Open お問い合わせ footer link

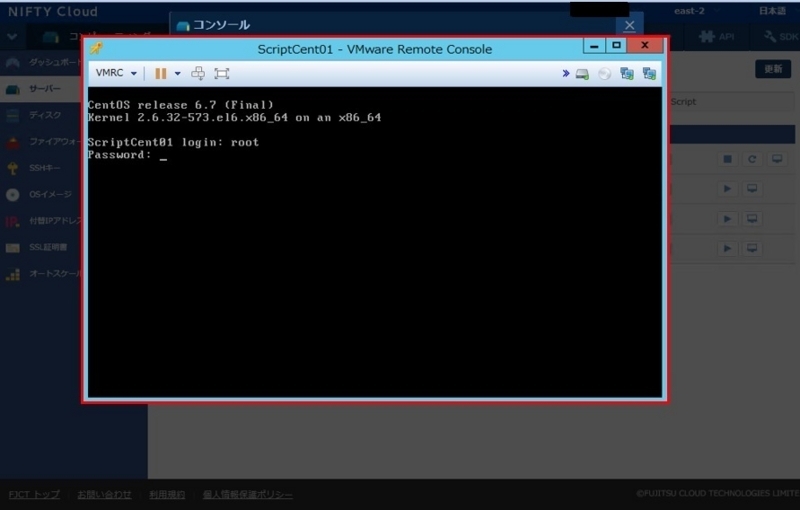click(x=104, y=494)
